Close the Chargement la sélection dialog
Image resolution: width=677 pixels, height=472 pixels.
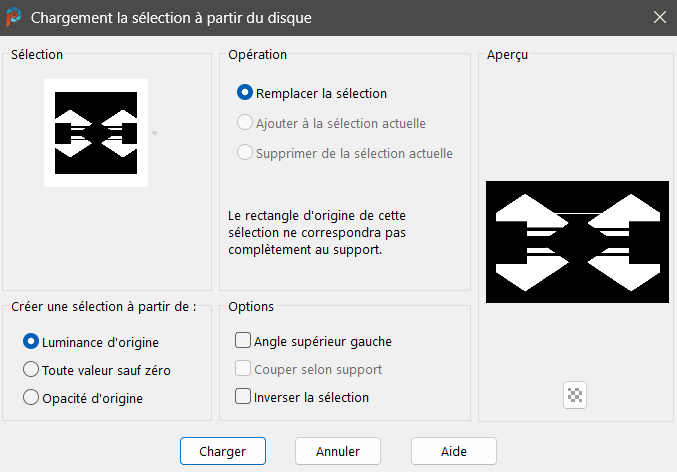pos(659,17)
